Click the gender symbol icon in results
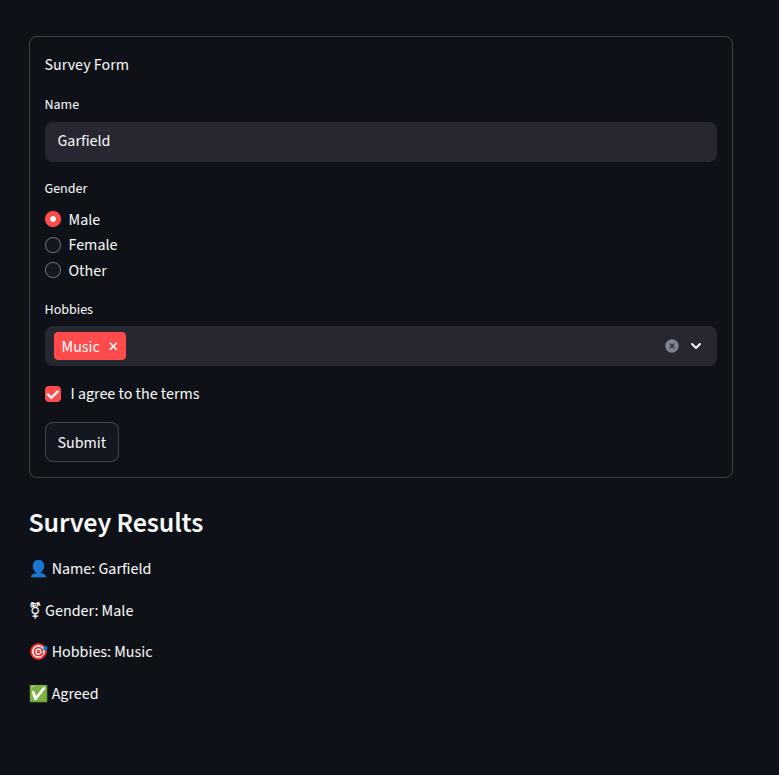779x775 pixels. [x=35, y=610]
